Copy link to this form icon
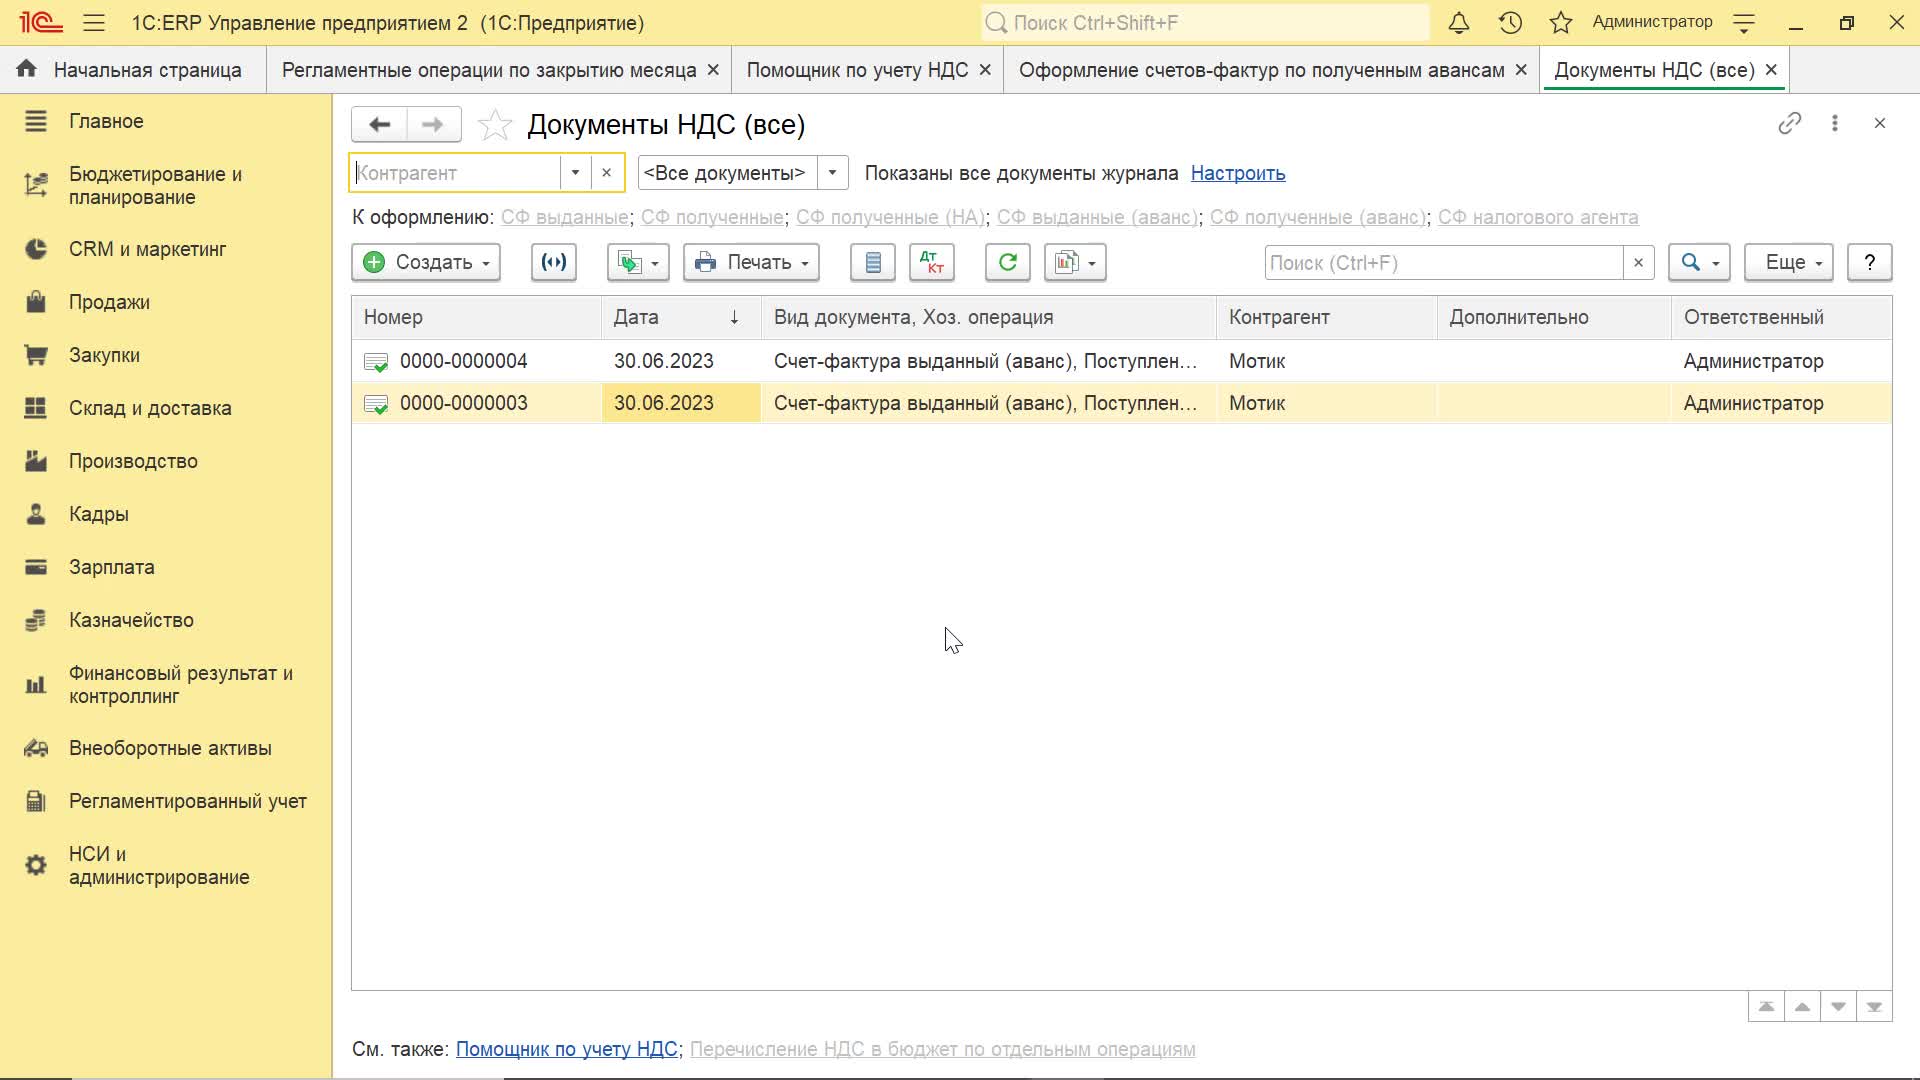1920x1080 pixels. pyautogui.click(x=1790, y=123)
